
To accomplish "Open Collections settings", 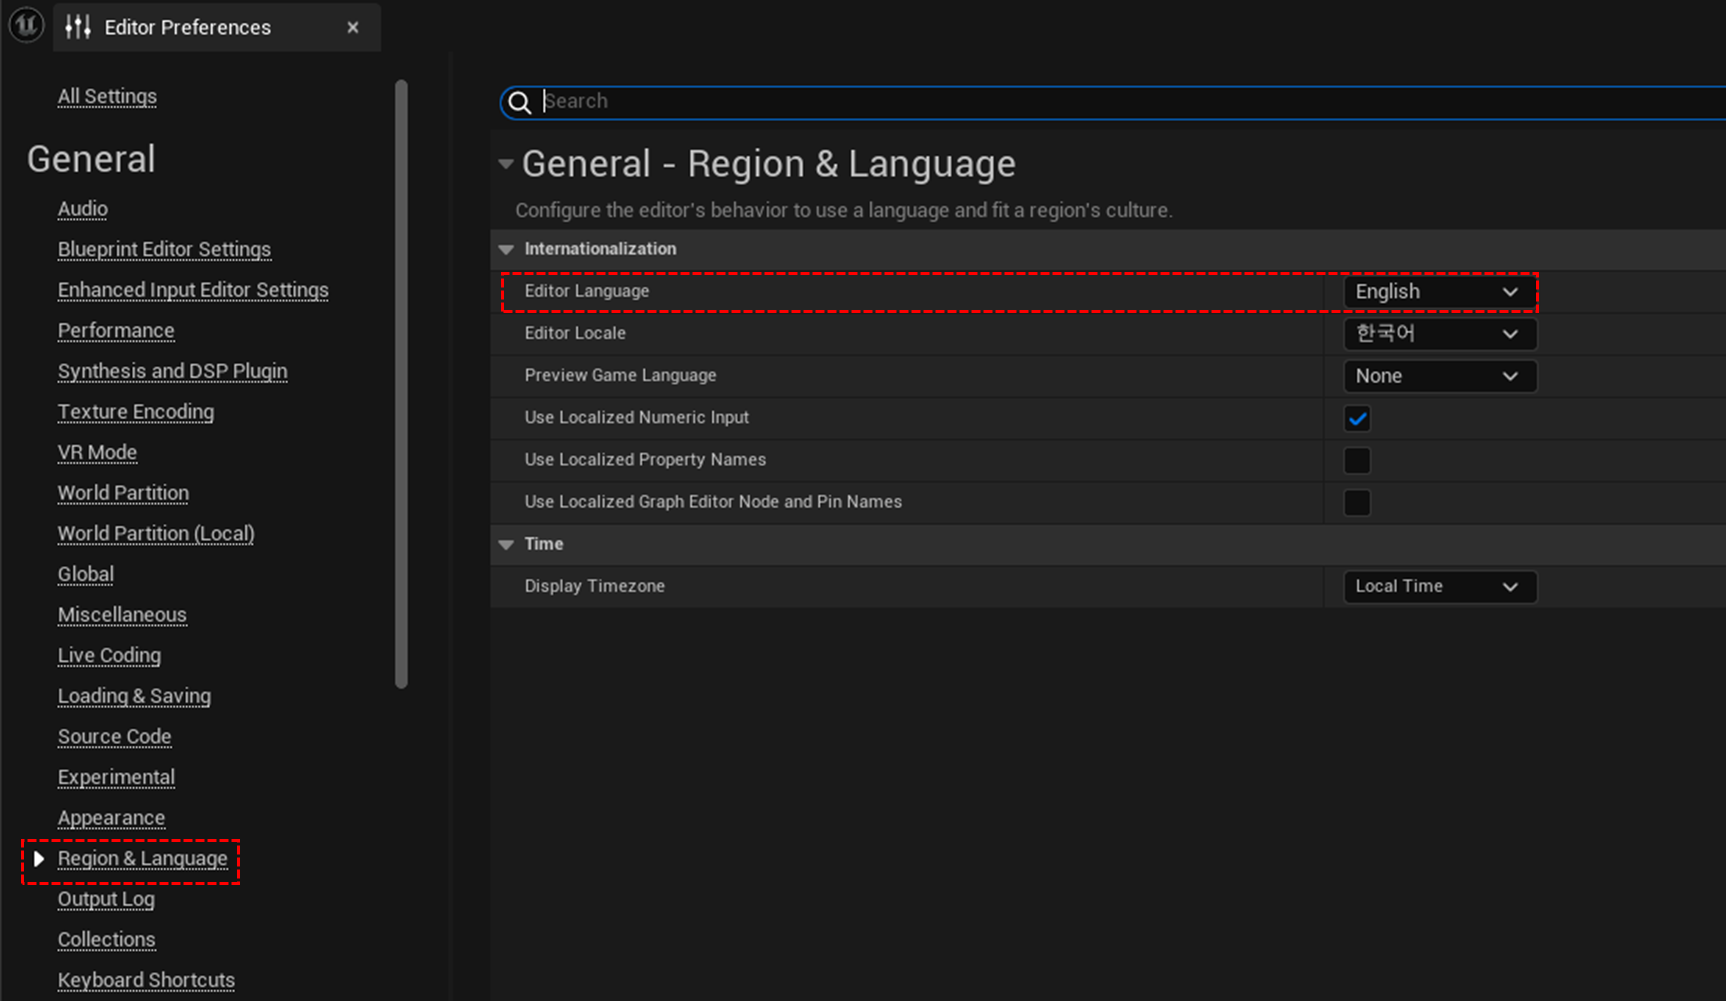I will point(106,940).
